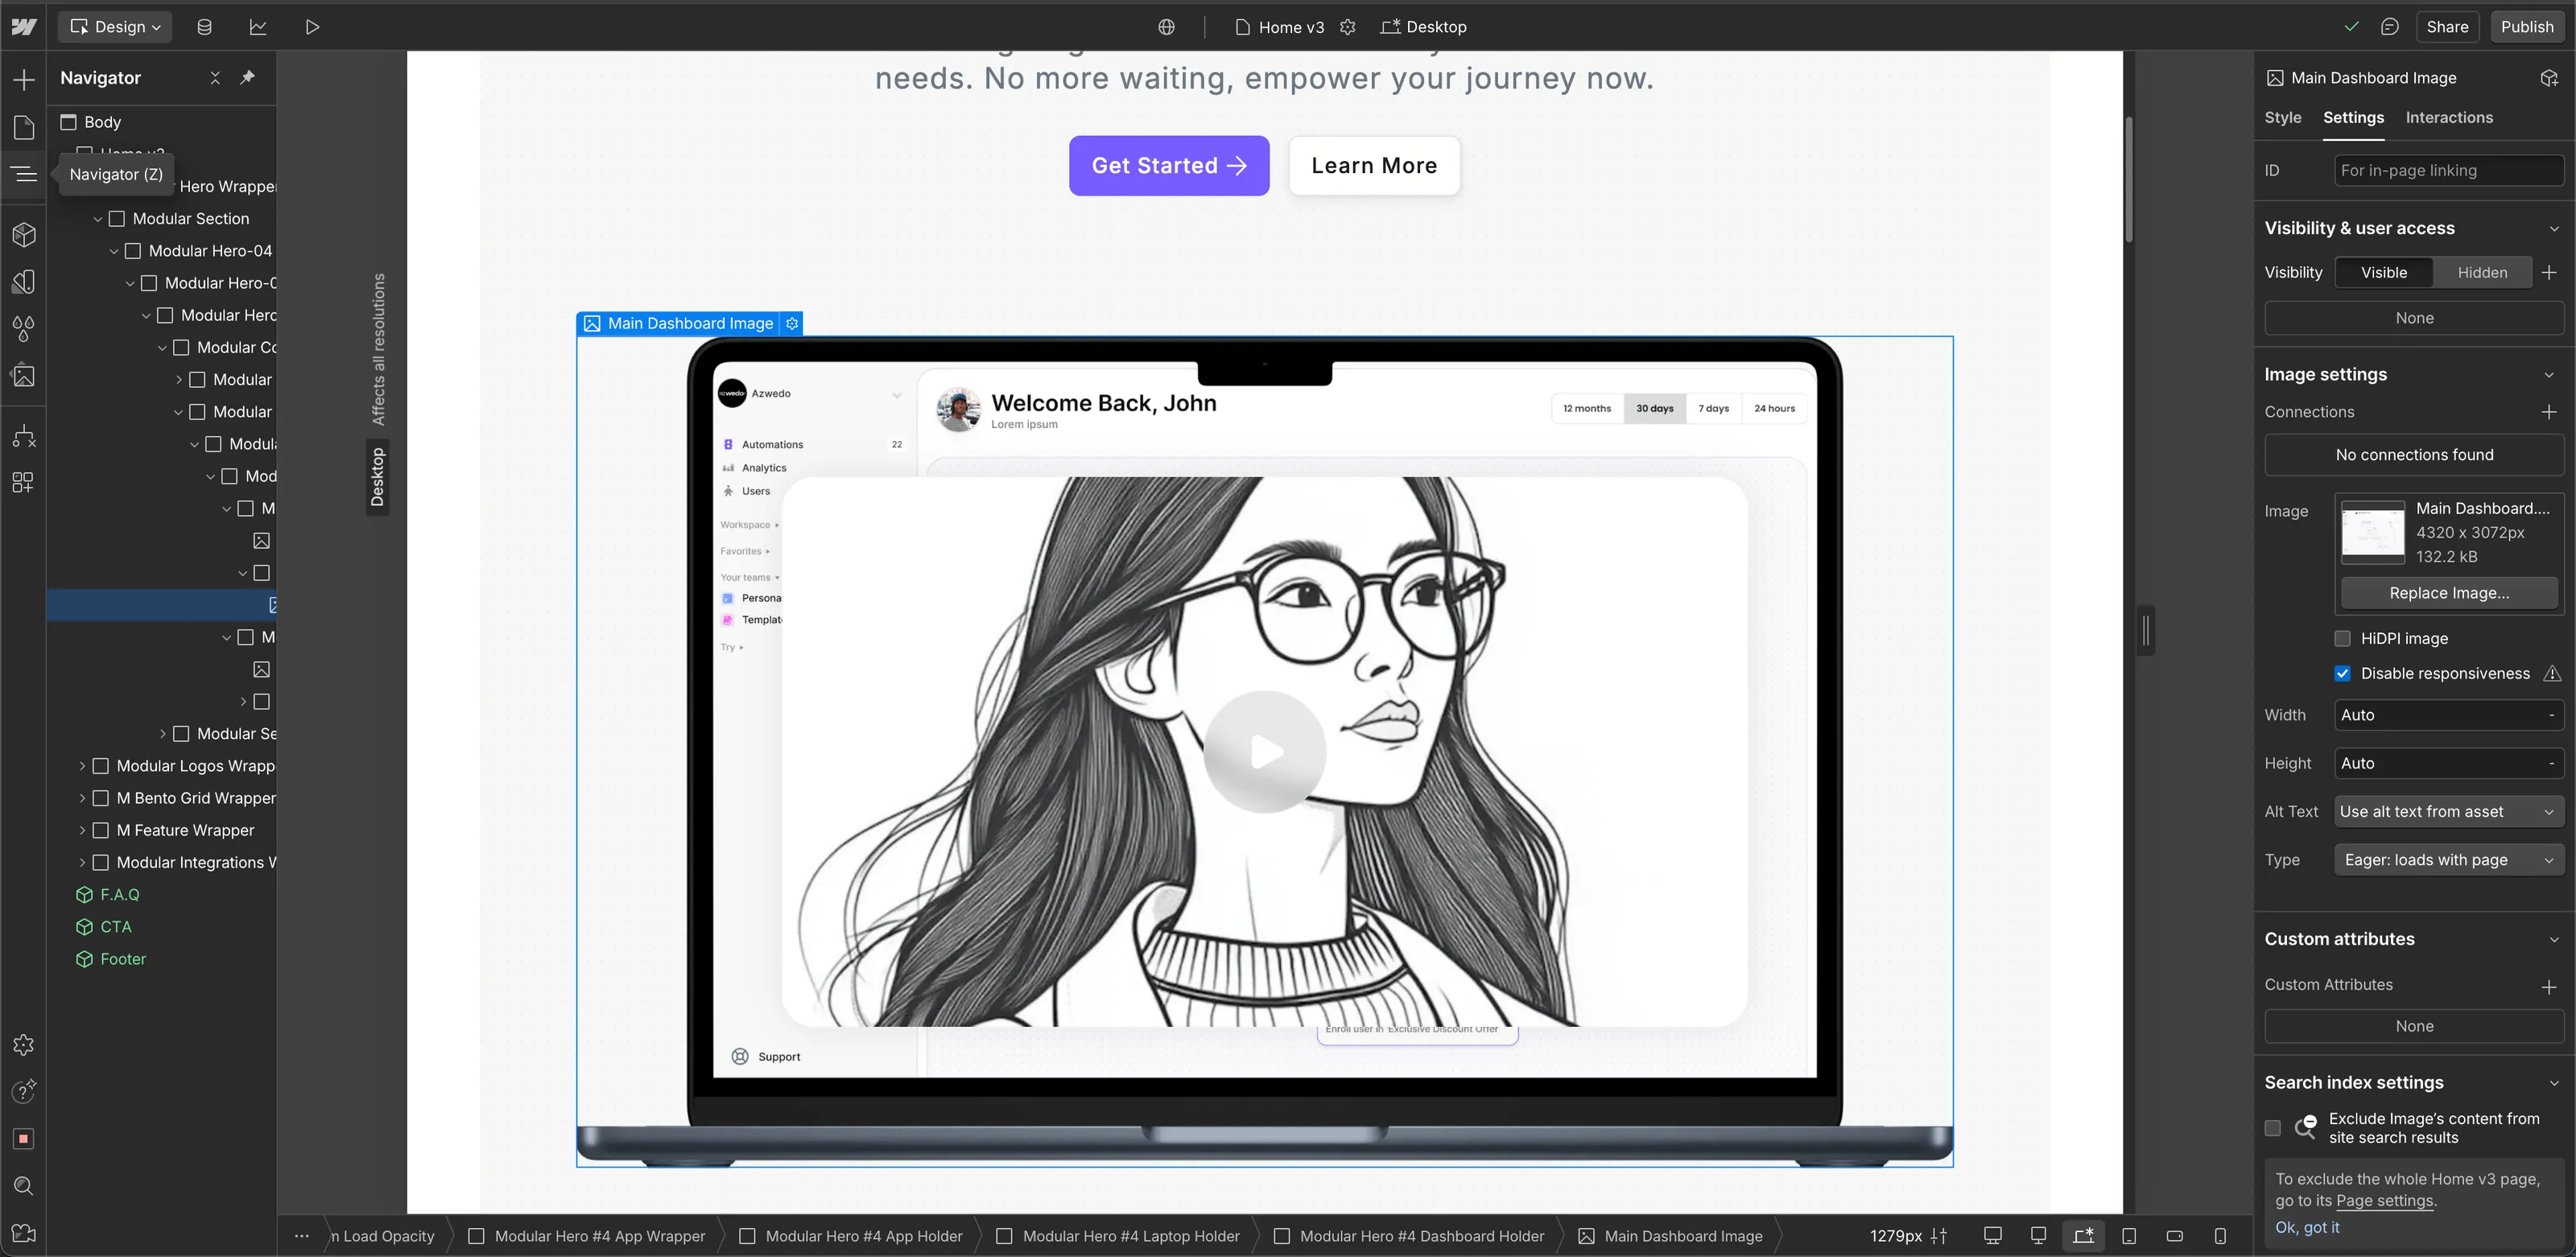This screenshot has width=2576, height=1257.
Task: Collapse the Image settings section
Action: point(2549,375)
